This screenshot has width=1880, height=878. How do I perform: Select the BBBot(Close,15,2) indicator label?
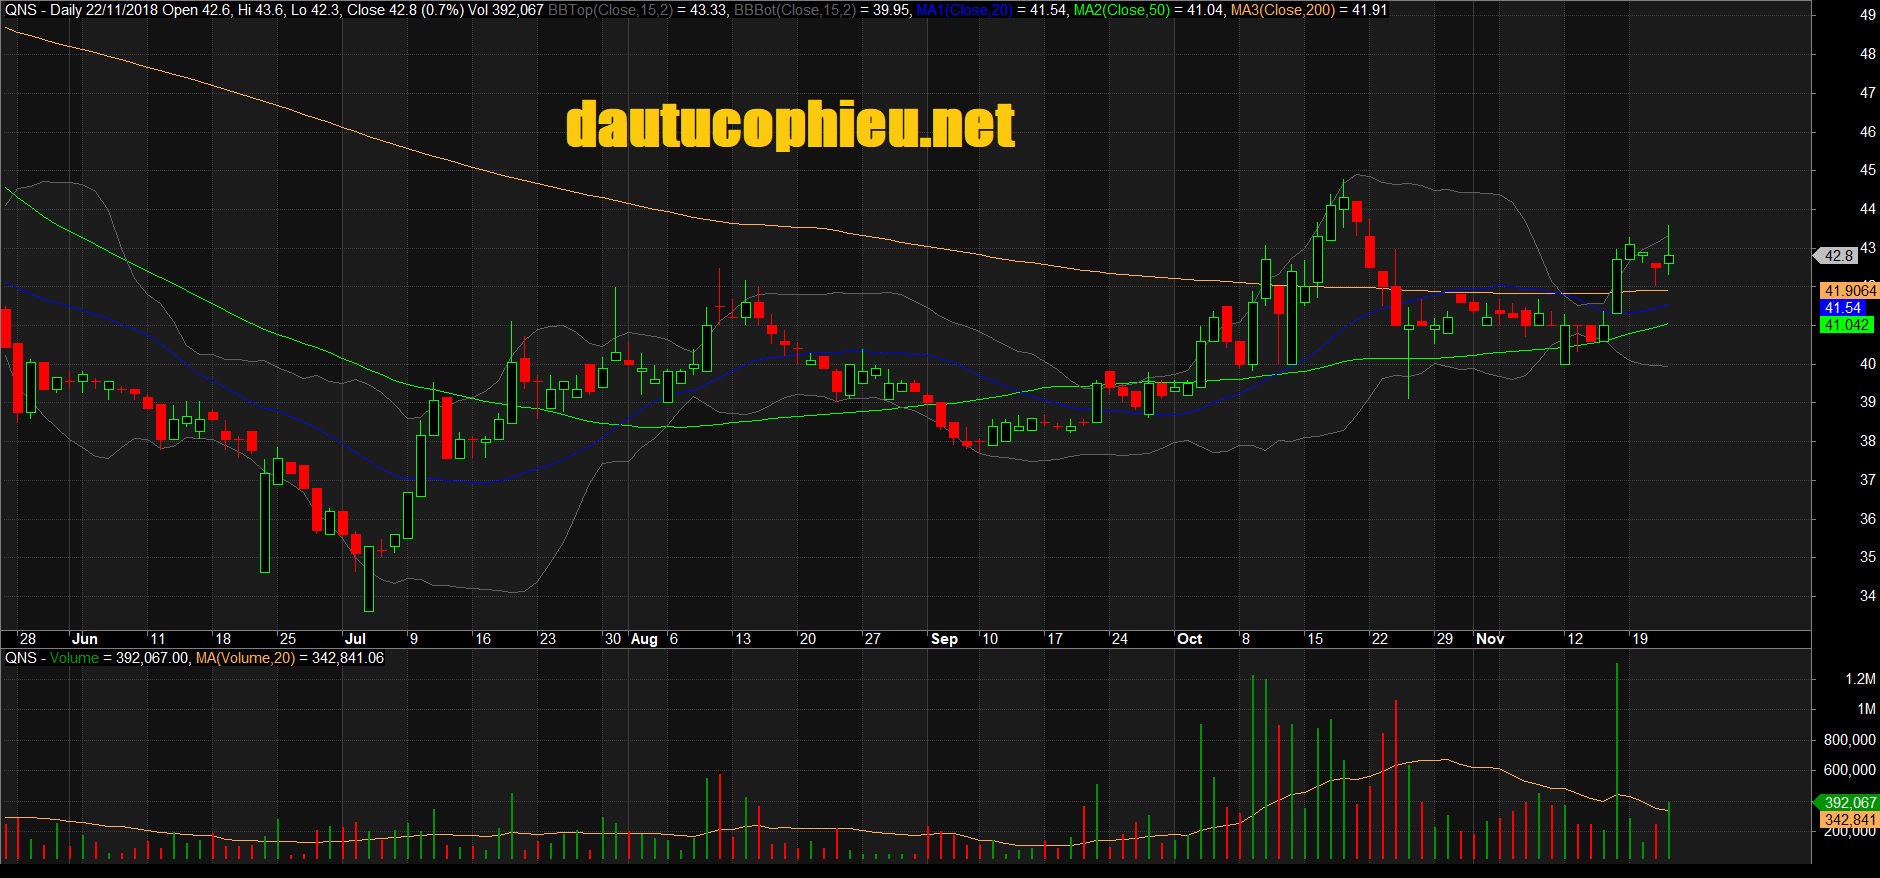pos(793,10)
